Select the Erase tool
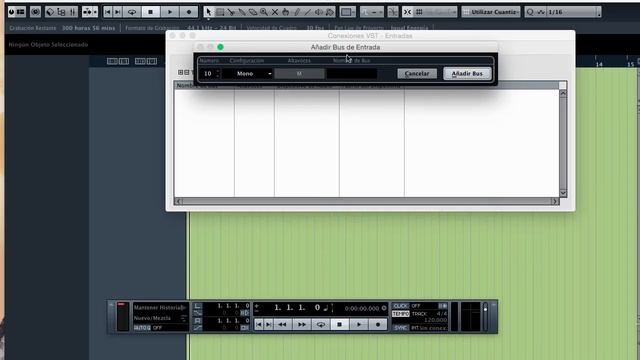The width and height of the screenshot is (640, 360). click(x=253, y=12)
